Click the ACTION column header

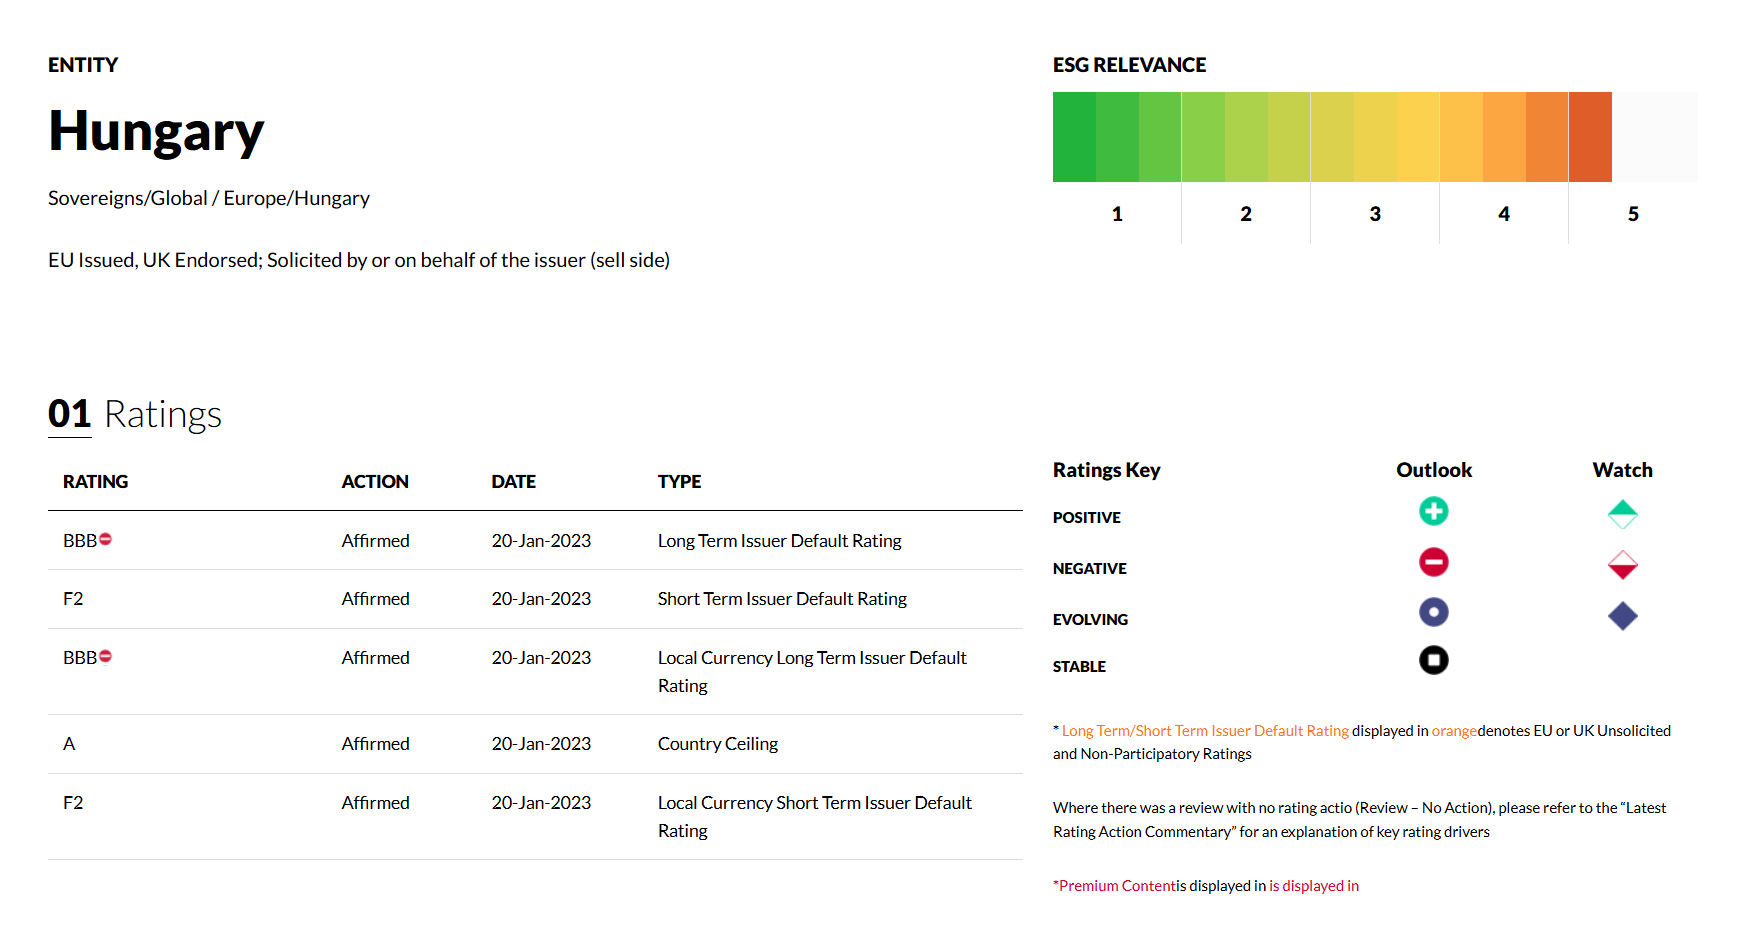[x=375, y=482]
